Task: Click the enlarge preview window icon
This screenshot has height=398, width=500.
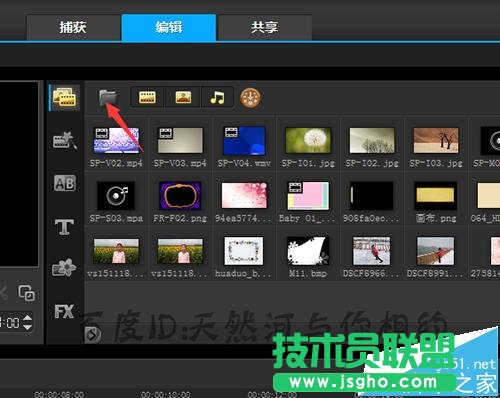Action: pyautogui.click(x=26, y=293)
